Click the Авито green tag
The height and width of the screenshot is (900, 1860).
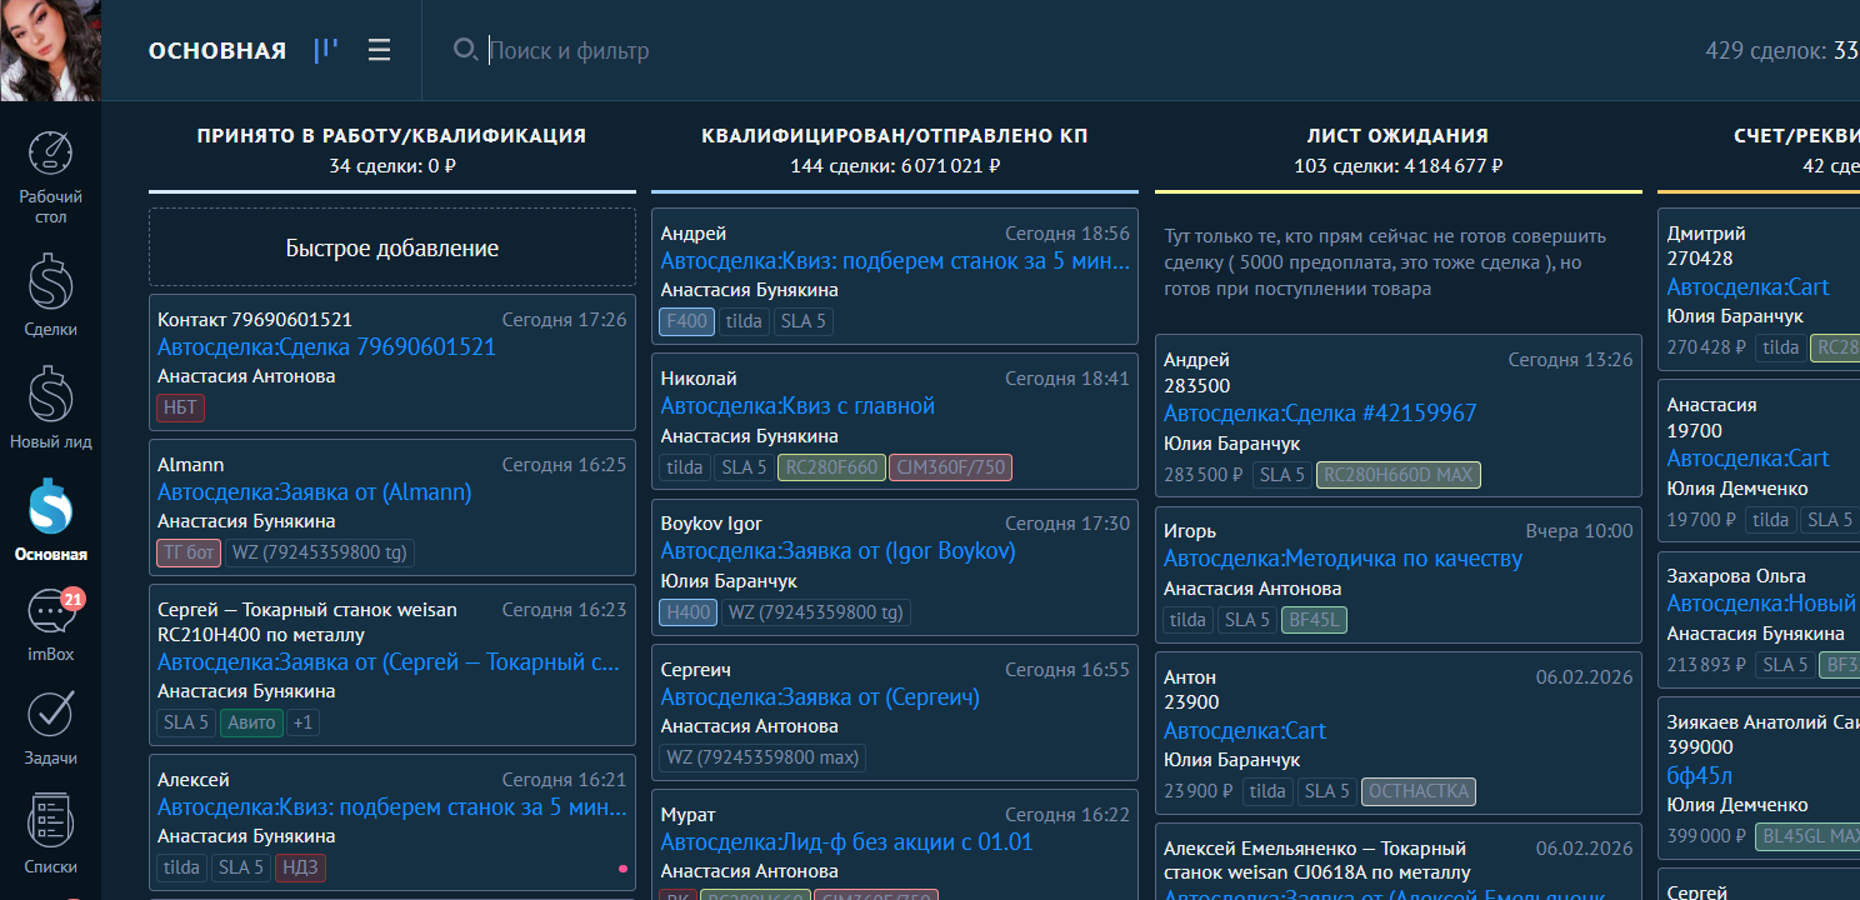click(251, 722)
